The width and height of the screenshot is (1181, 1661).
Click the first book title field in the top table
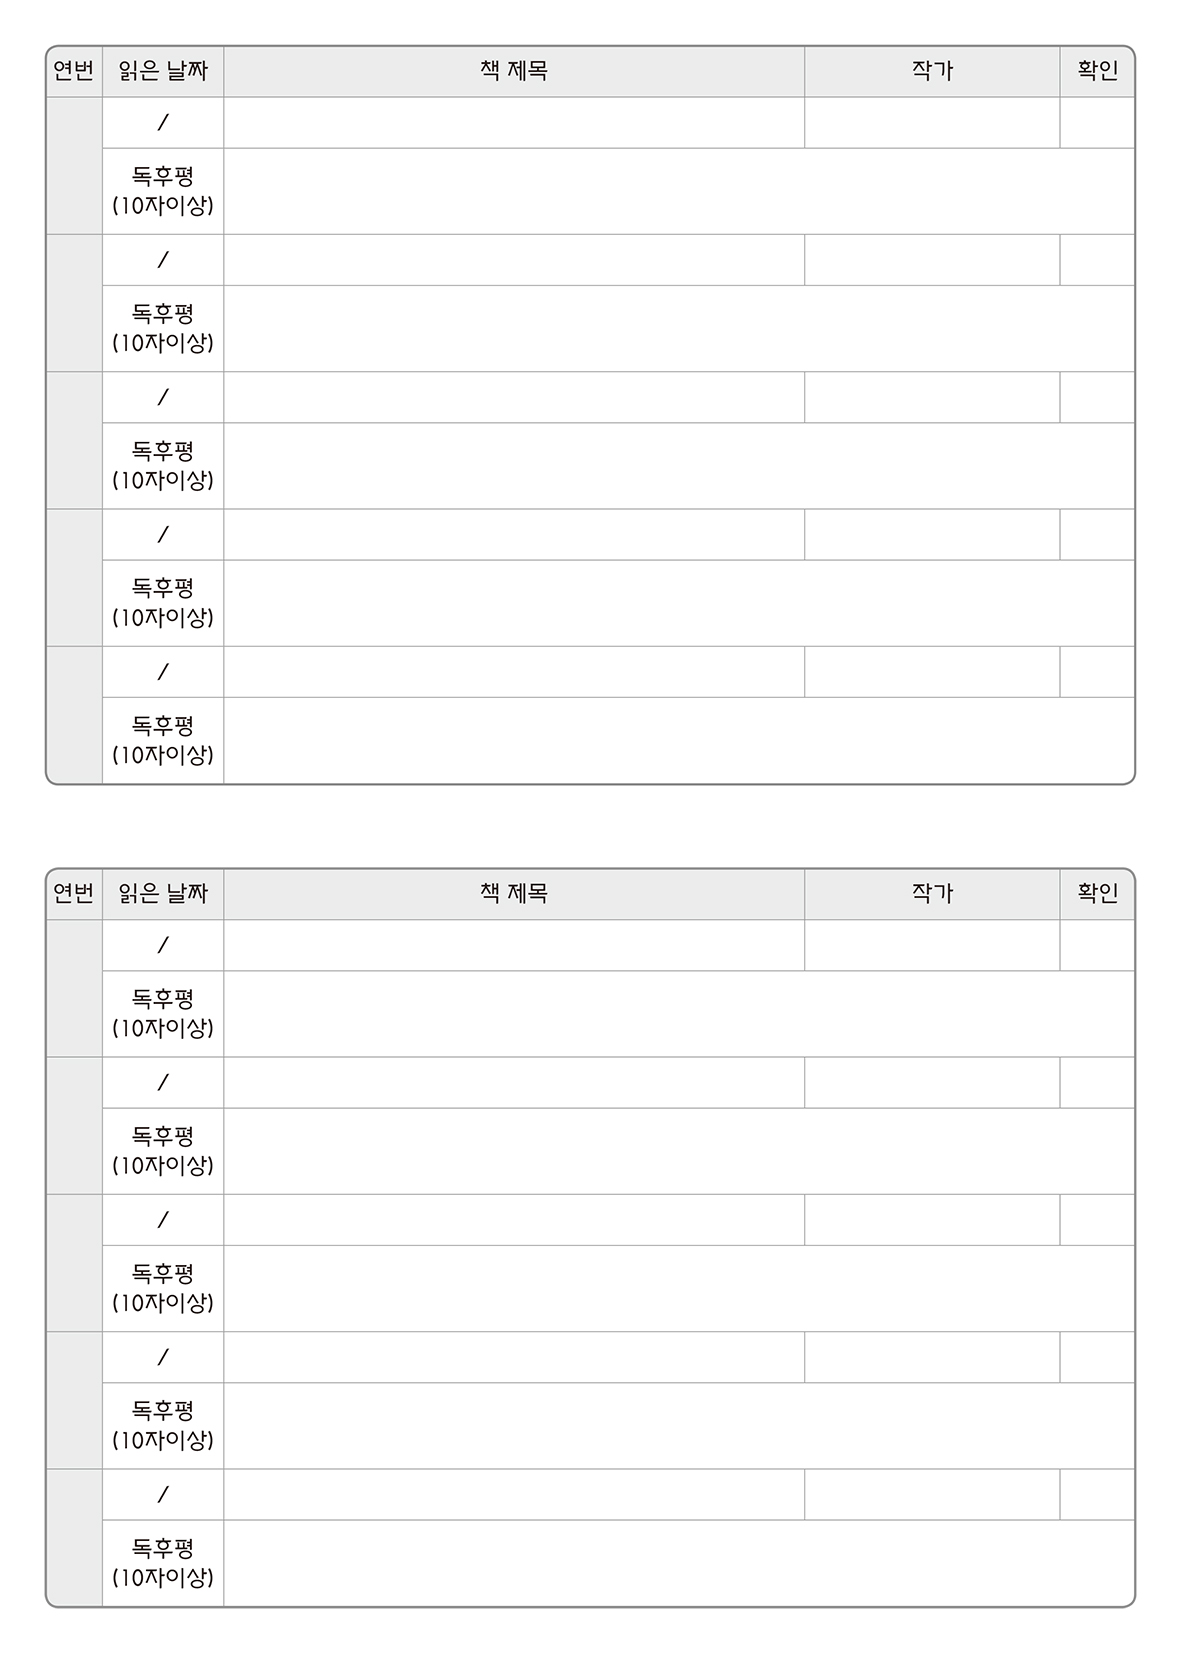pyautogui.click(x=514, y=123)
